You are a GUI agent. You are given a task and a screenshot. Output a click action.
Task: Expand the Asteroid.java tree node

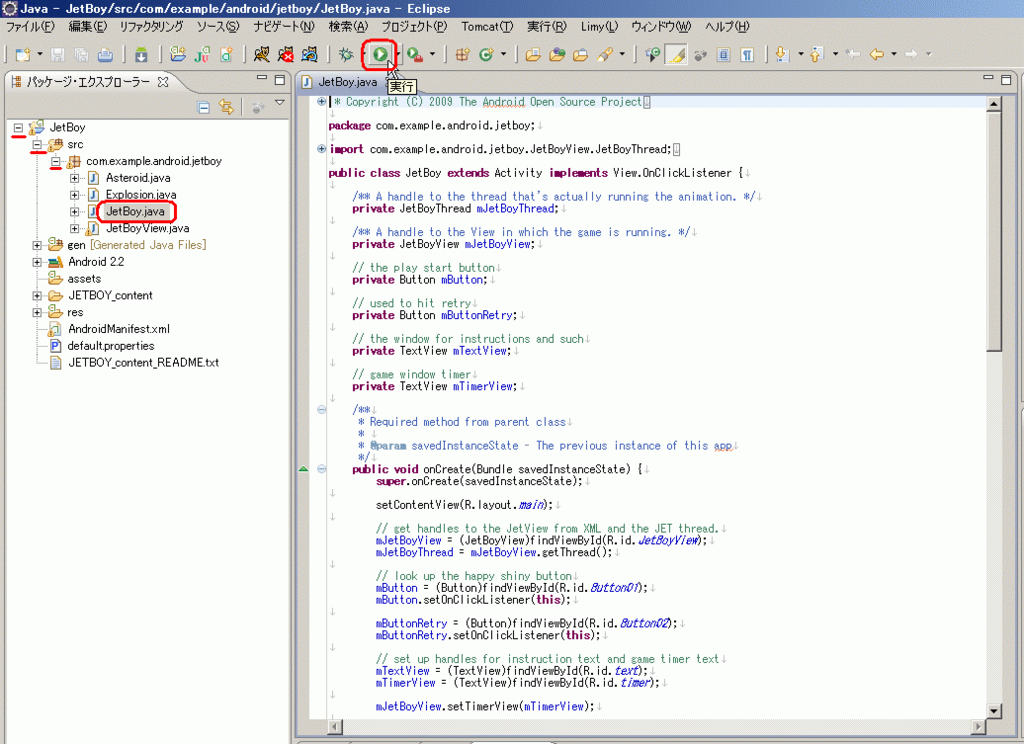click(x=74, y=178)
